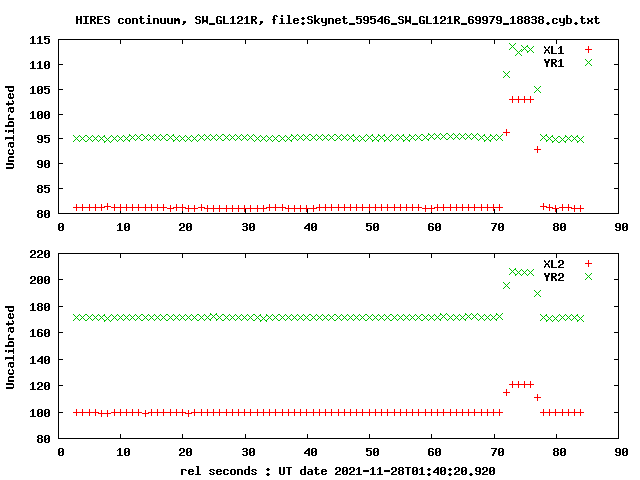Click the 'rel seconds : UT date' axis label
640x480 pixels.
tap(338, 471)
